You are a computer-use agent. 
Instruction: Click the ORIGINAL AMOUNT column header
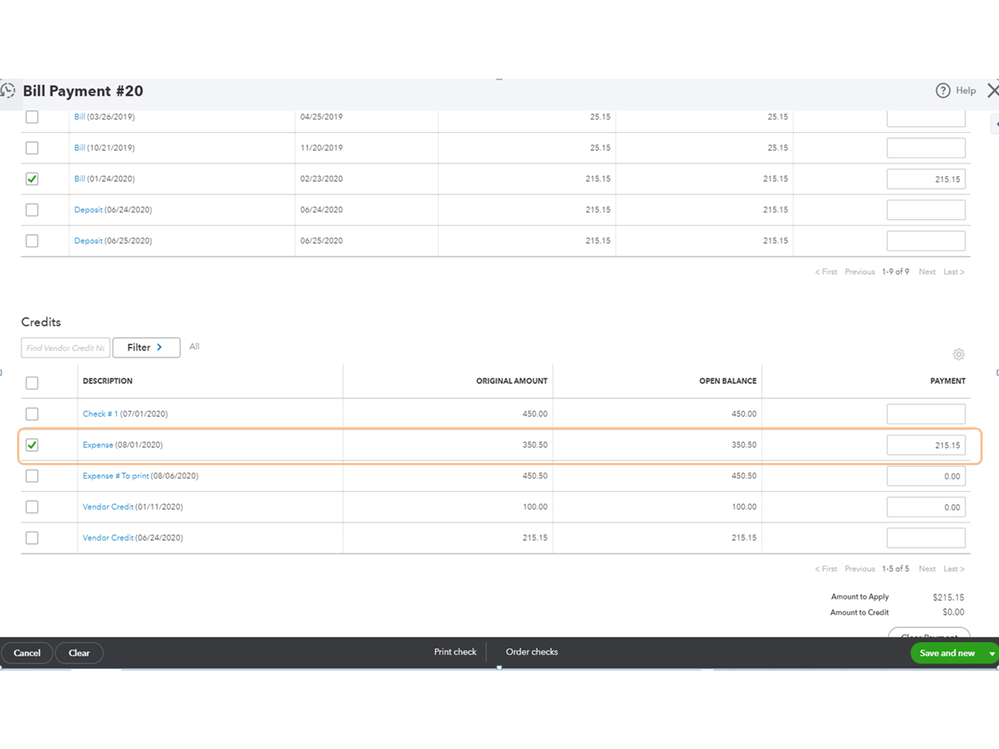click(512, 381)
